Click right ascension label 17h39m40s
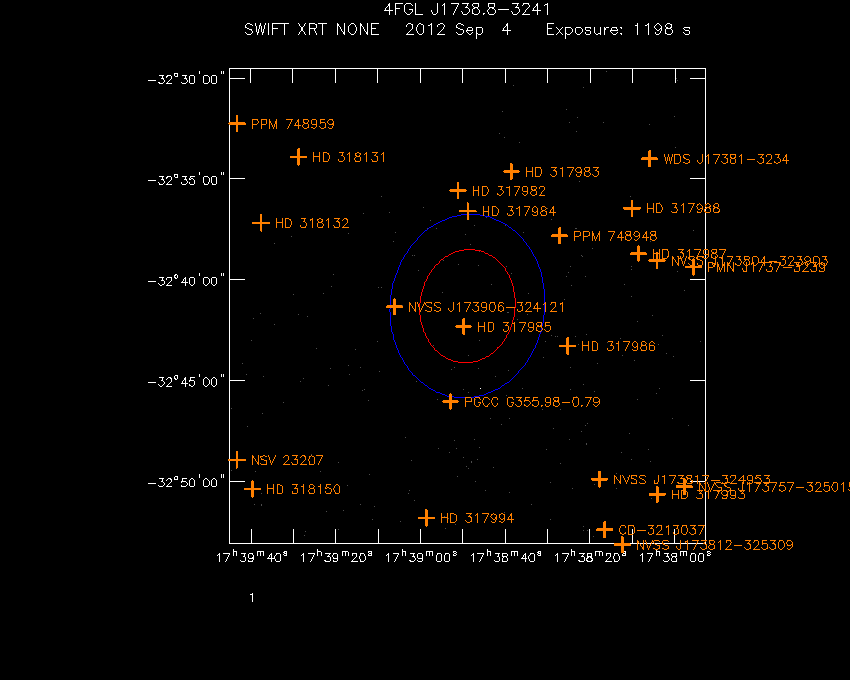Image resolution: width=850 pixels, height=680 pixels. click(252, 557)
